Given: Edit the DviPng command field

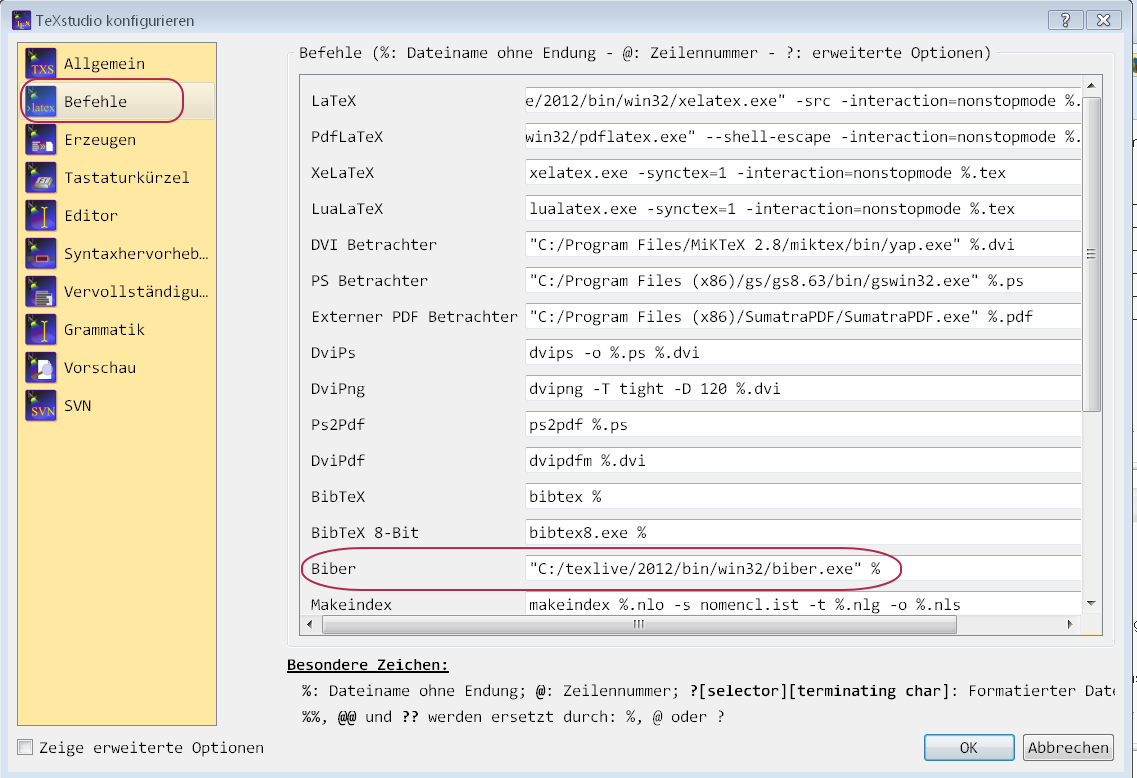Looking at the screenshot, I should [x=803, y=389].
